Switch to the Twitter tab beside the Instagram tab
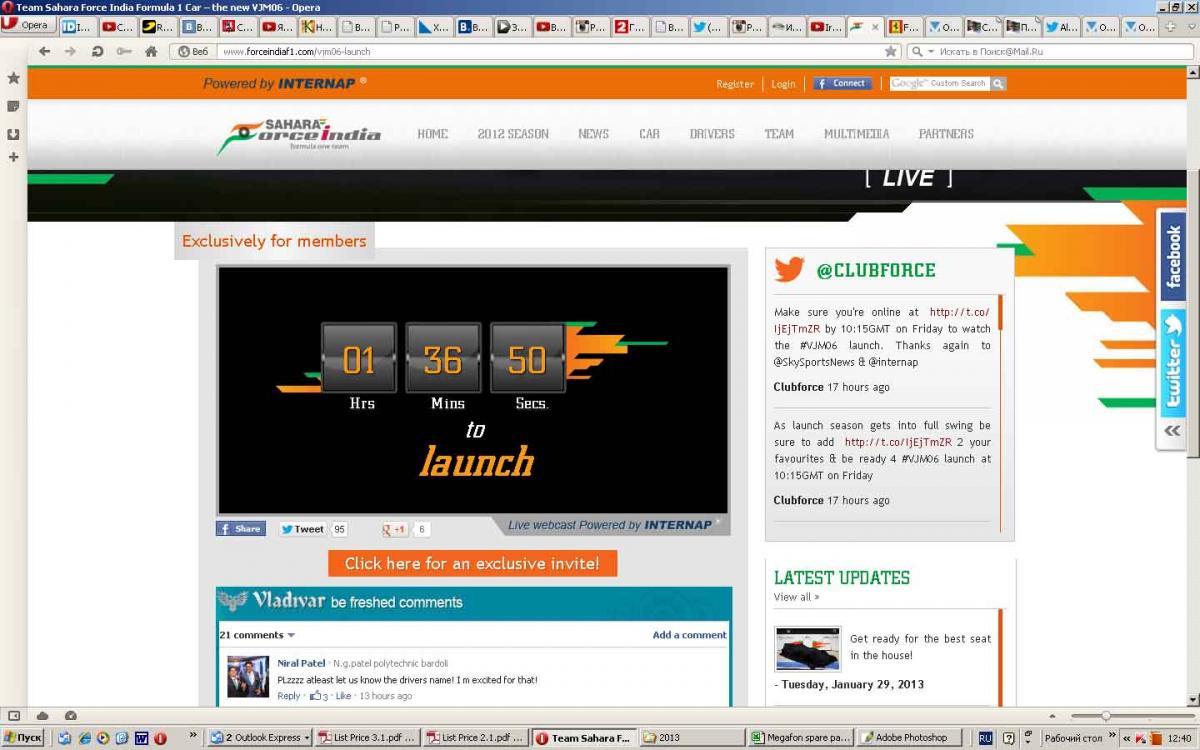The image size is (1200, 750). point(708,27)
